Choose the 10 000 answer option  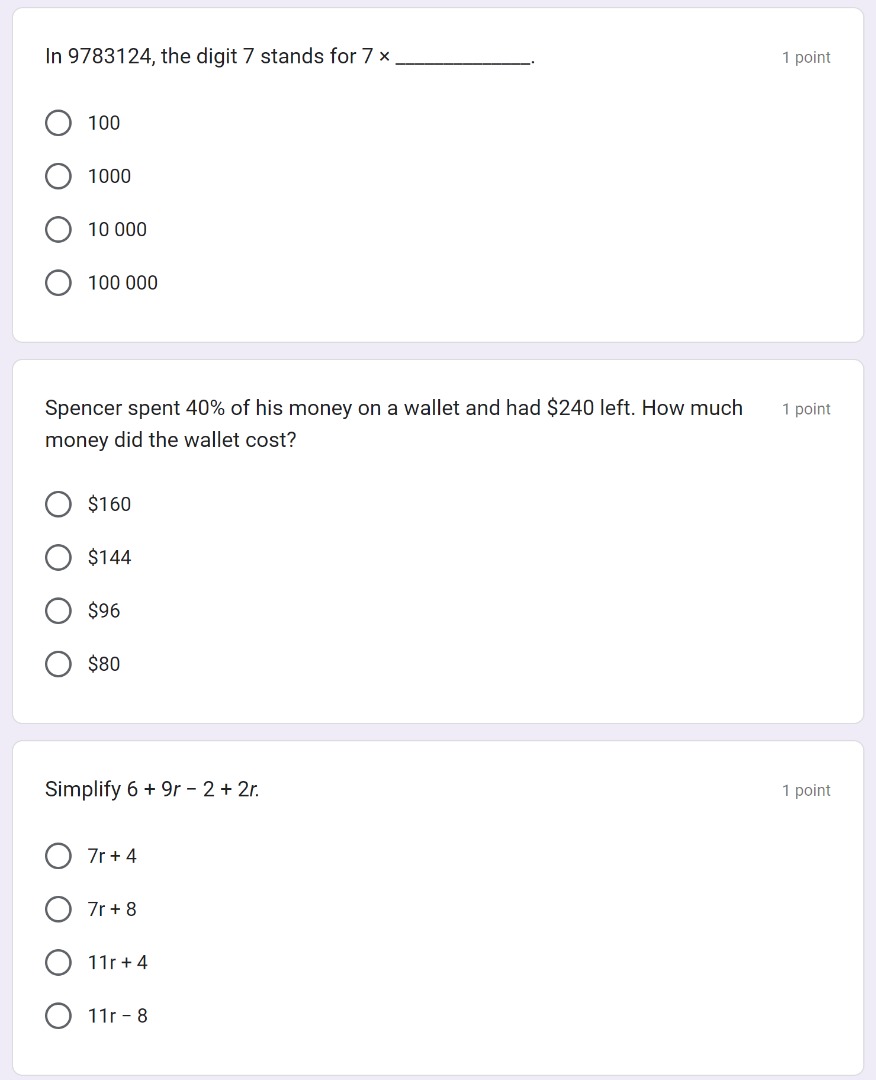[58, 229]
